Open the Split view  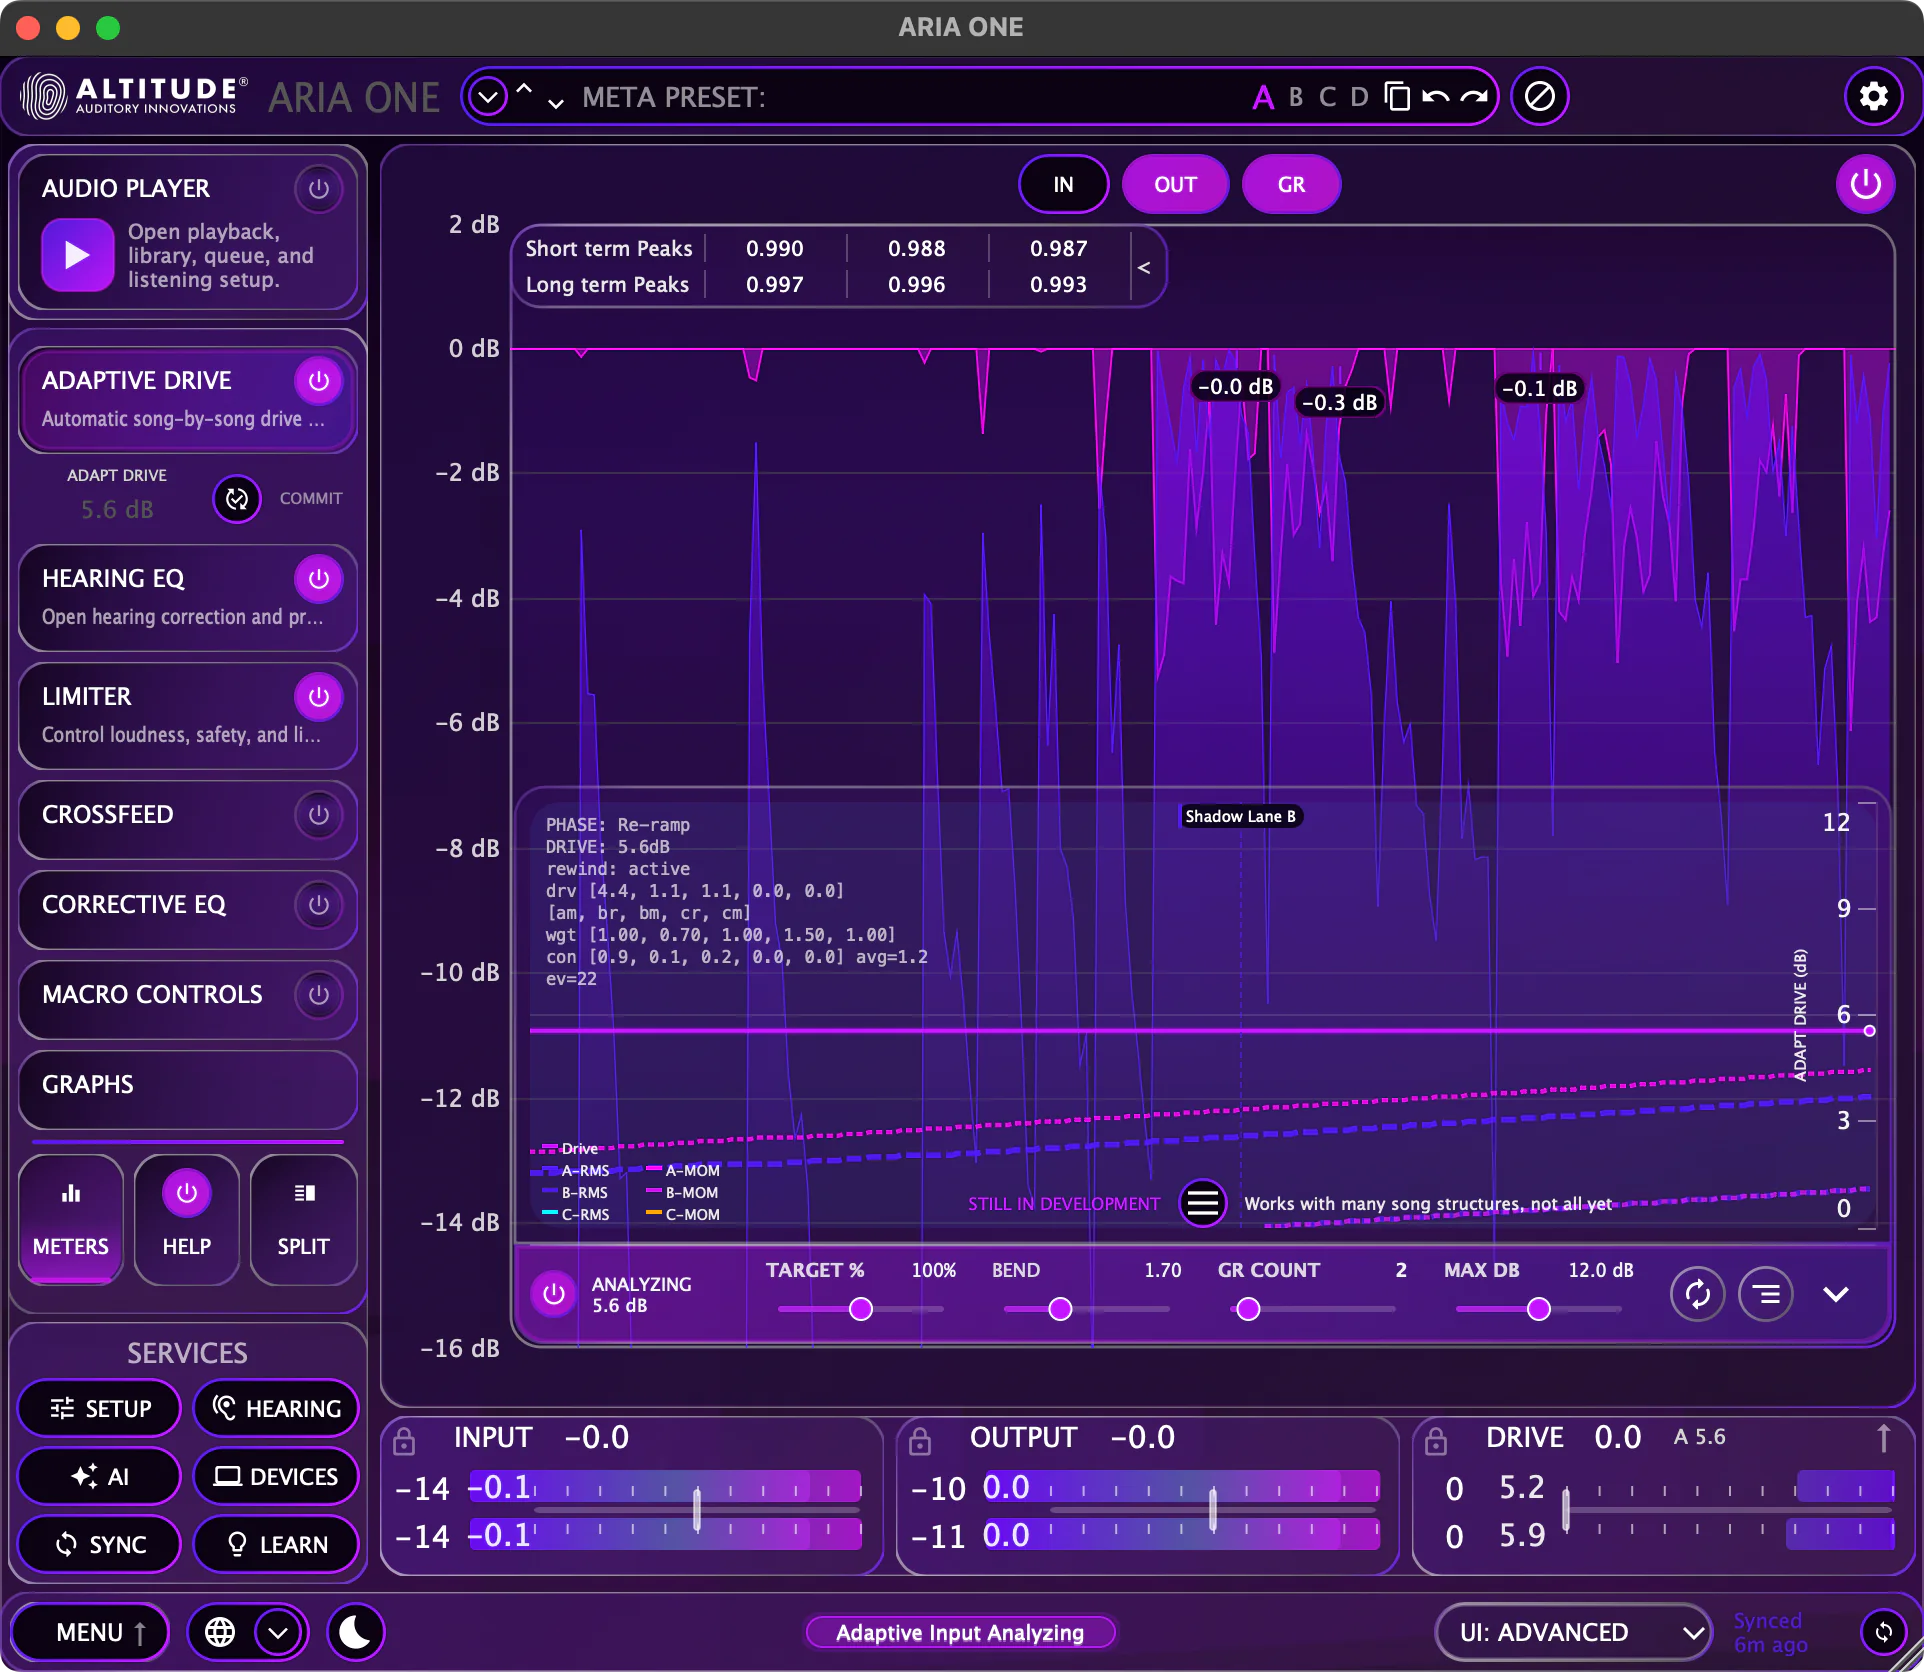304,1219
